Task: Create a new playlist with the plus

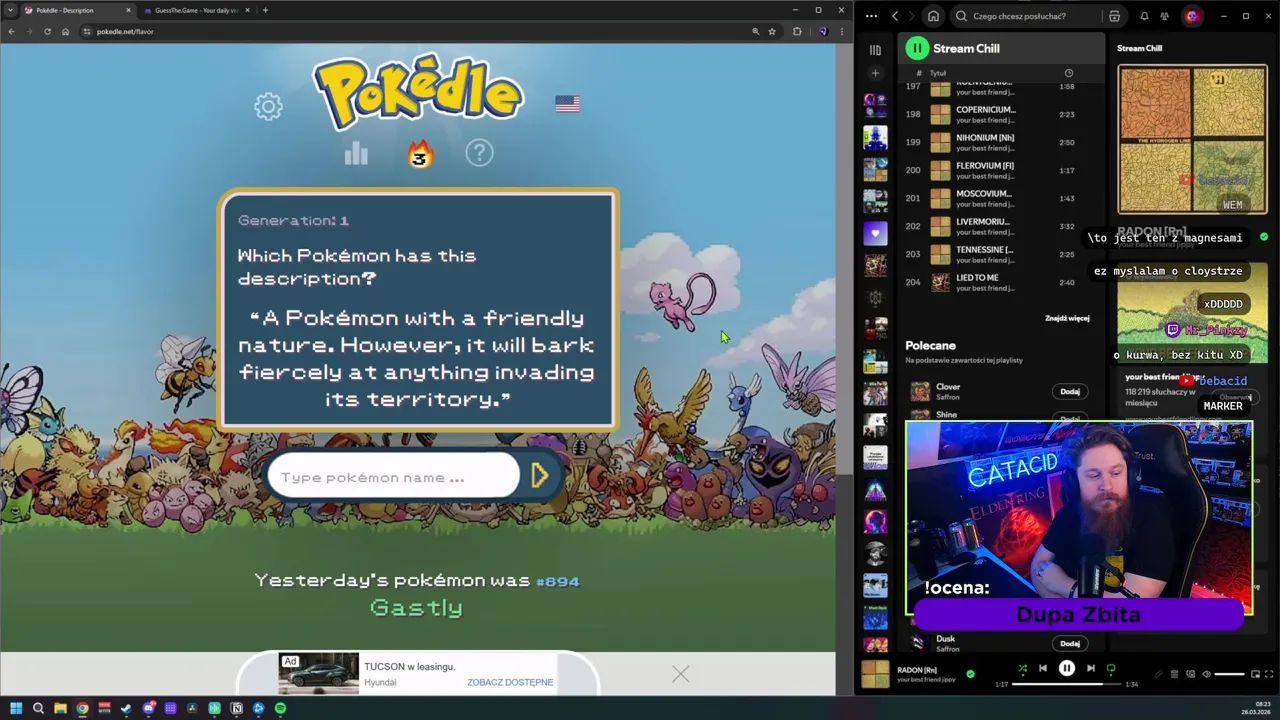Action: [x=875, y=73]
